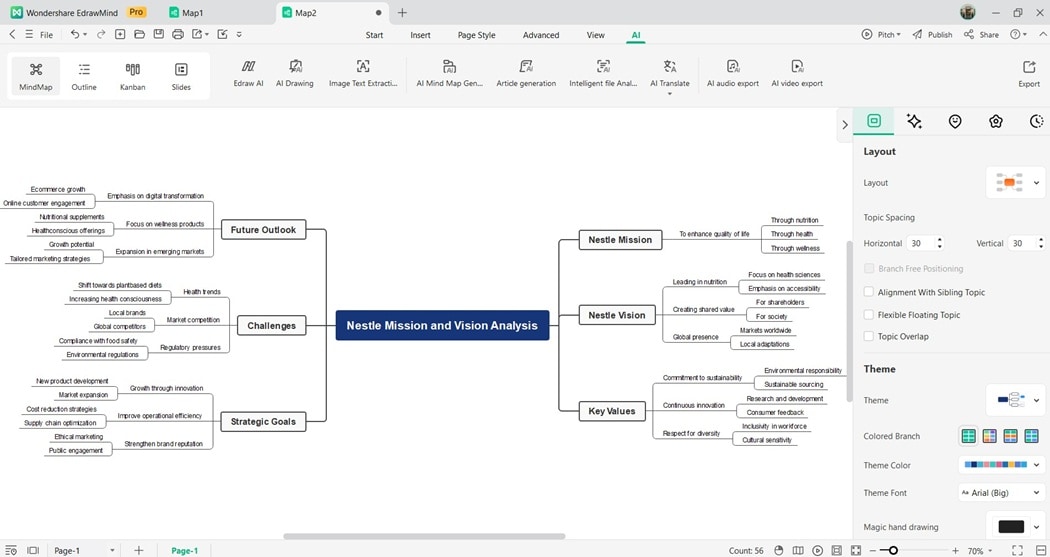Screen dimensions: 1050x557
Task: Enable Flexible Floating Topic checkbox
Action: pos(869,315)
